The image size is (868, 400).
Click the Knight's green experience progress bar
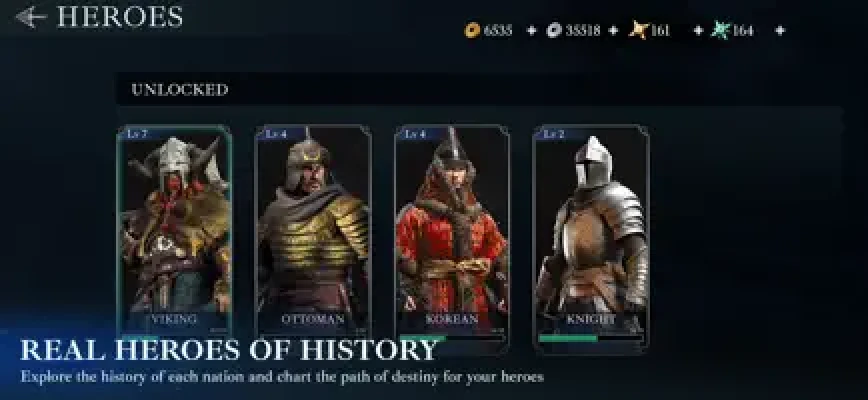591,338
